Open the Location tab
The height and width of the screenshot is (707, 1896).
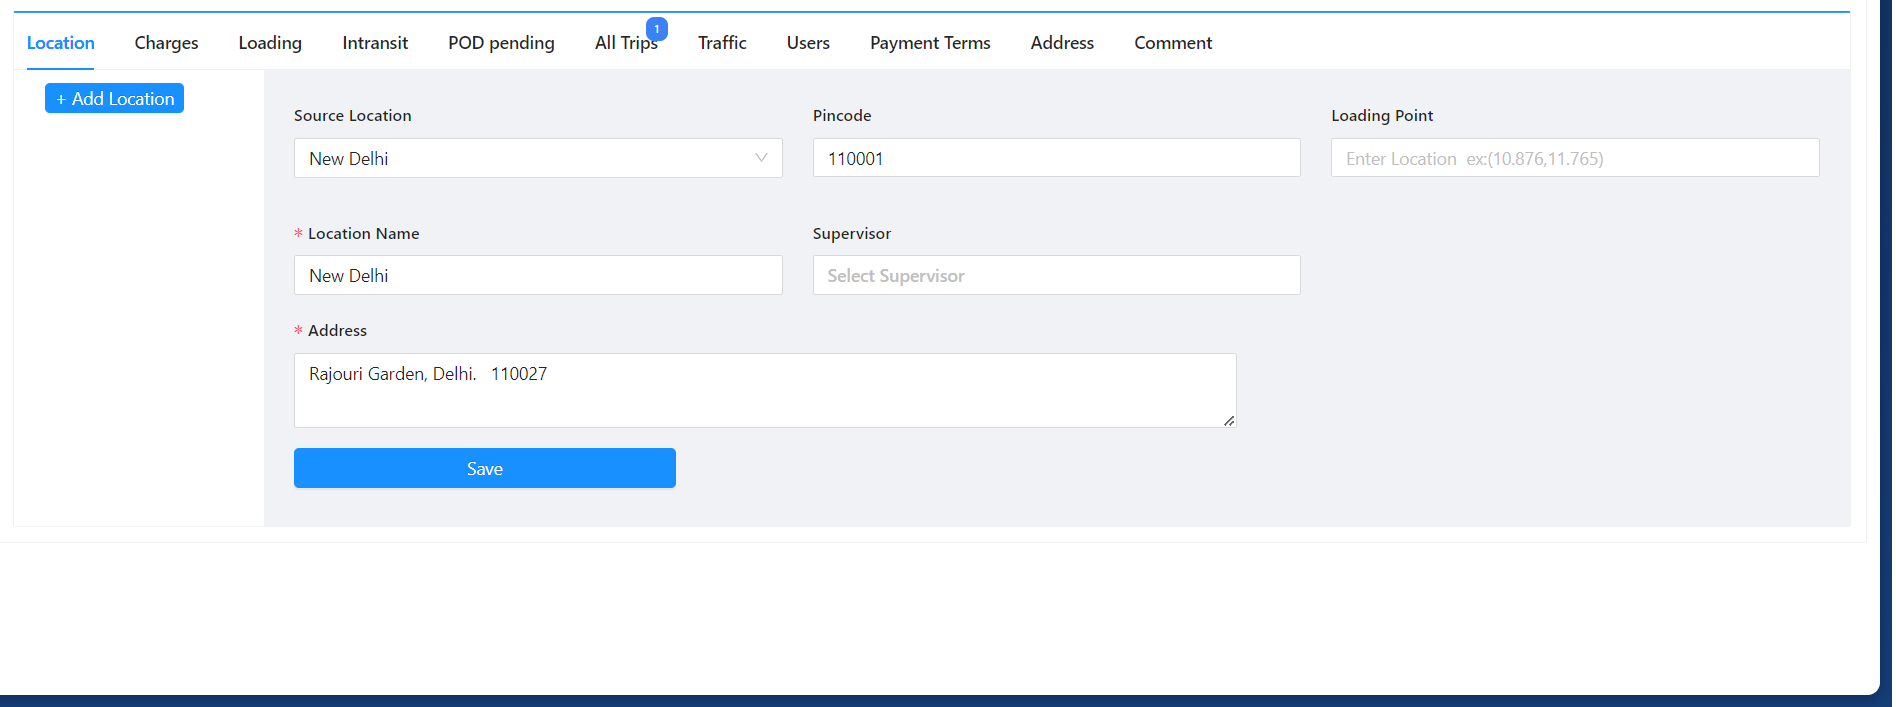click(60, 43)
